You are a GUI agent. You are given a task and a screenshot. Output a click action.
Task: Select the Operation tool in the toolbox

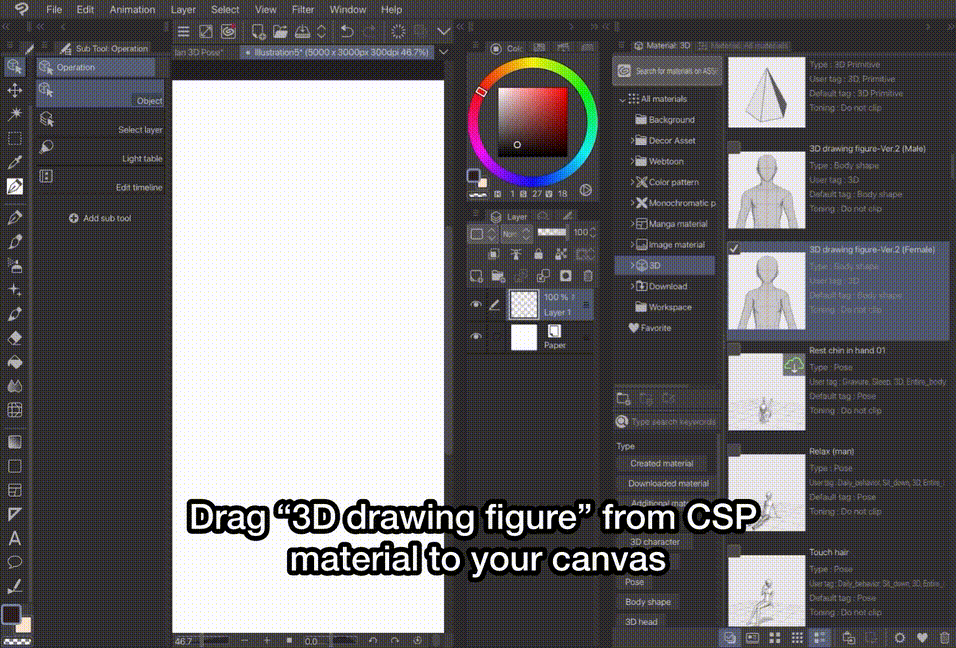point(14,66)
